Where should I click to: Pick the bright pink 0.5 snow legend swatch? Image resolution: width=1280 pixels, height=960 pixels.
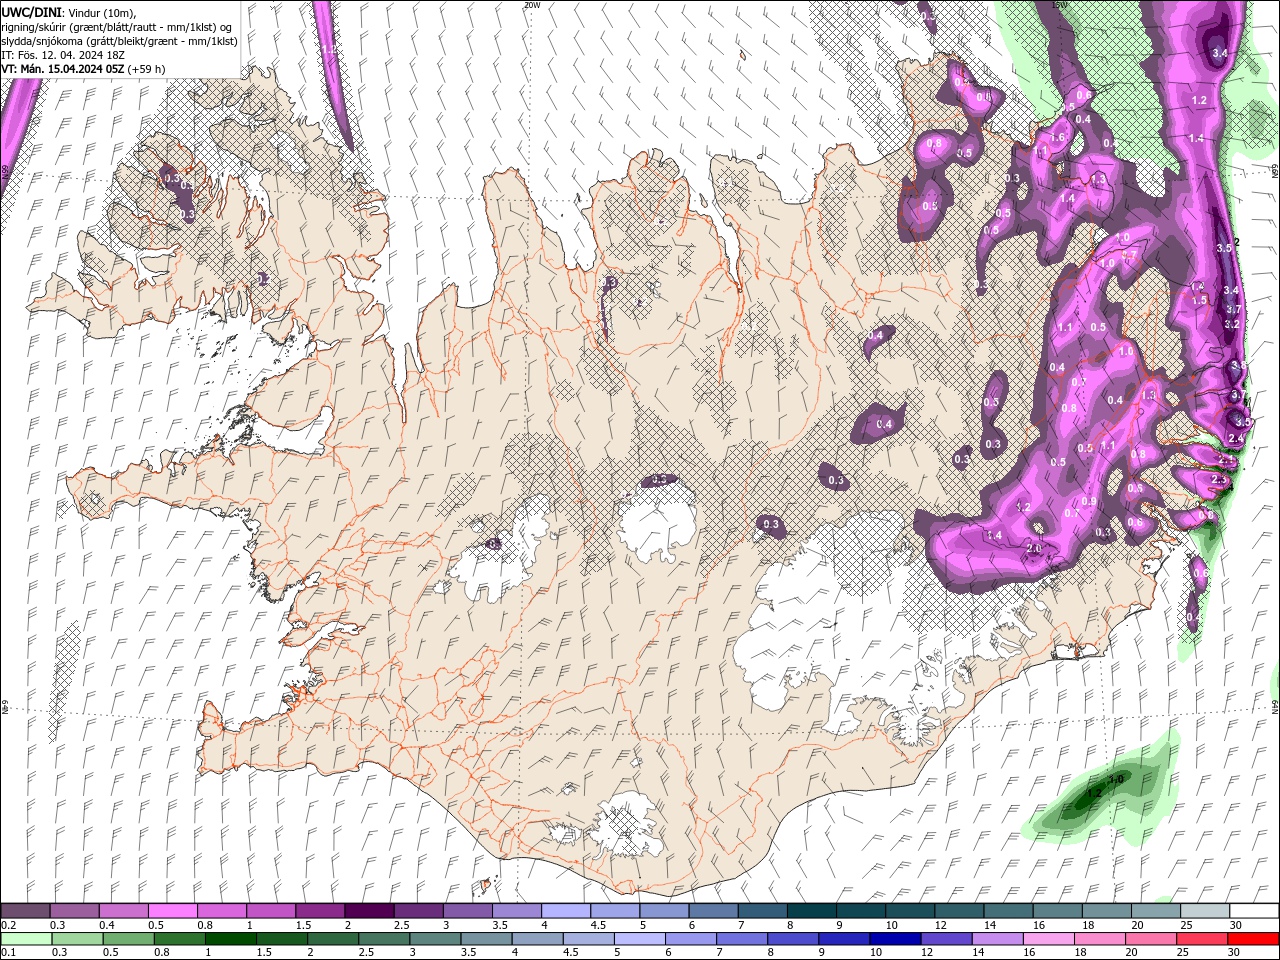coord(172,911)
